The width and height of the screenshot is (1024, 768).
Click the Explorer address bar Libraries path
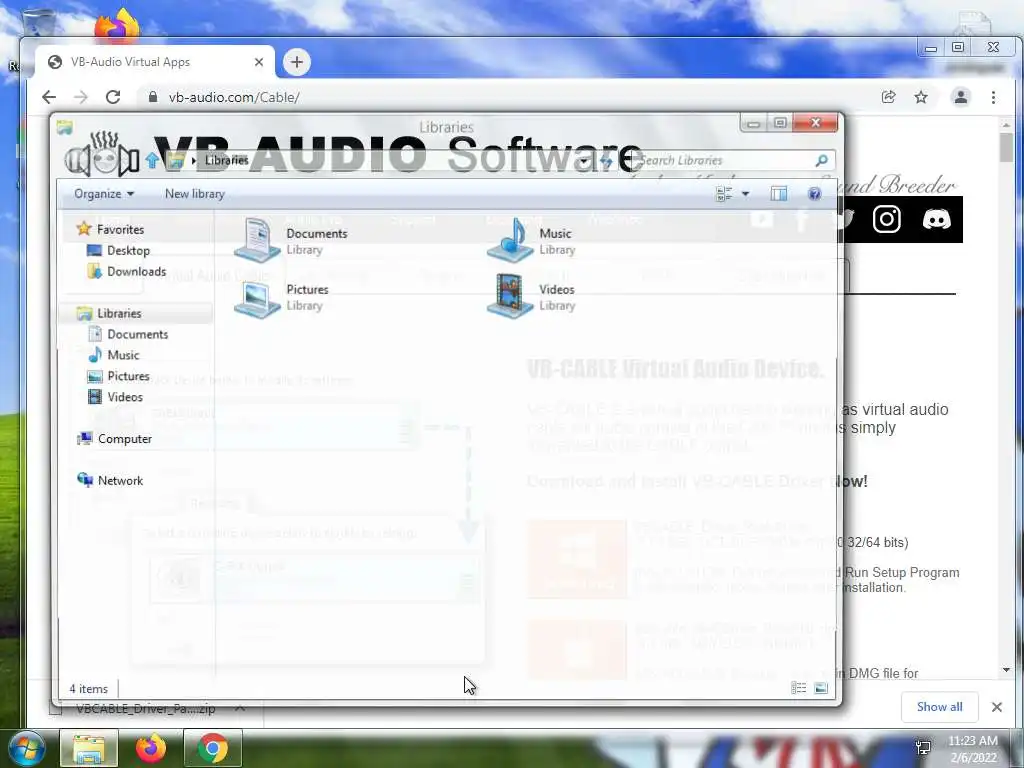(x=226, y=160)
